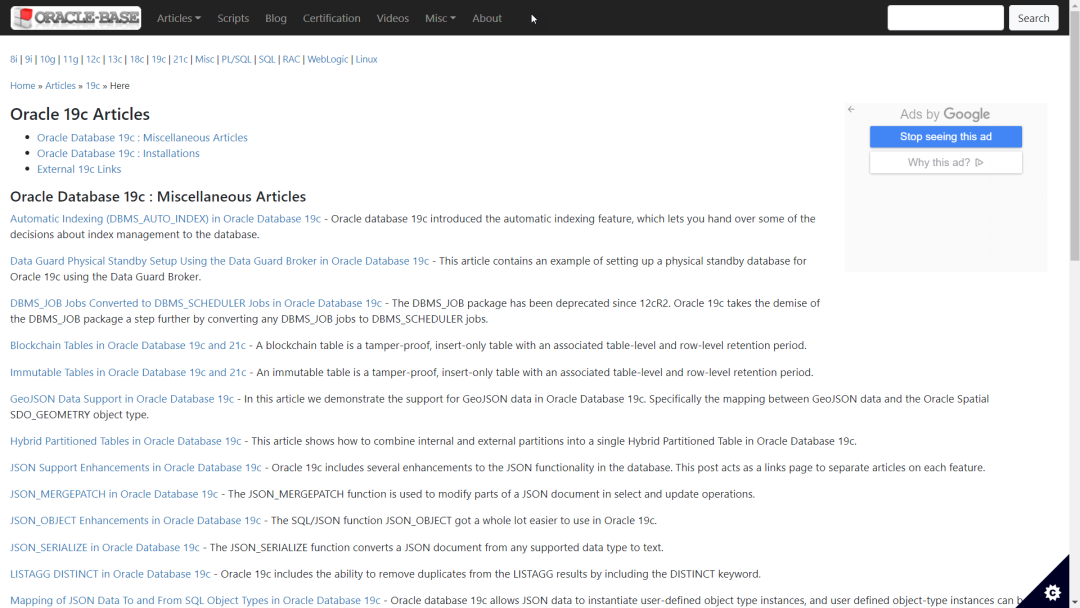Screen dimensions: 1080x608
Task: Select the 19c version link in top row
Action: 158,59
